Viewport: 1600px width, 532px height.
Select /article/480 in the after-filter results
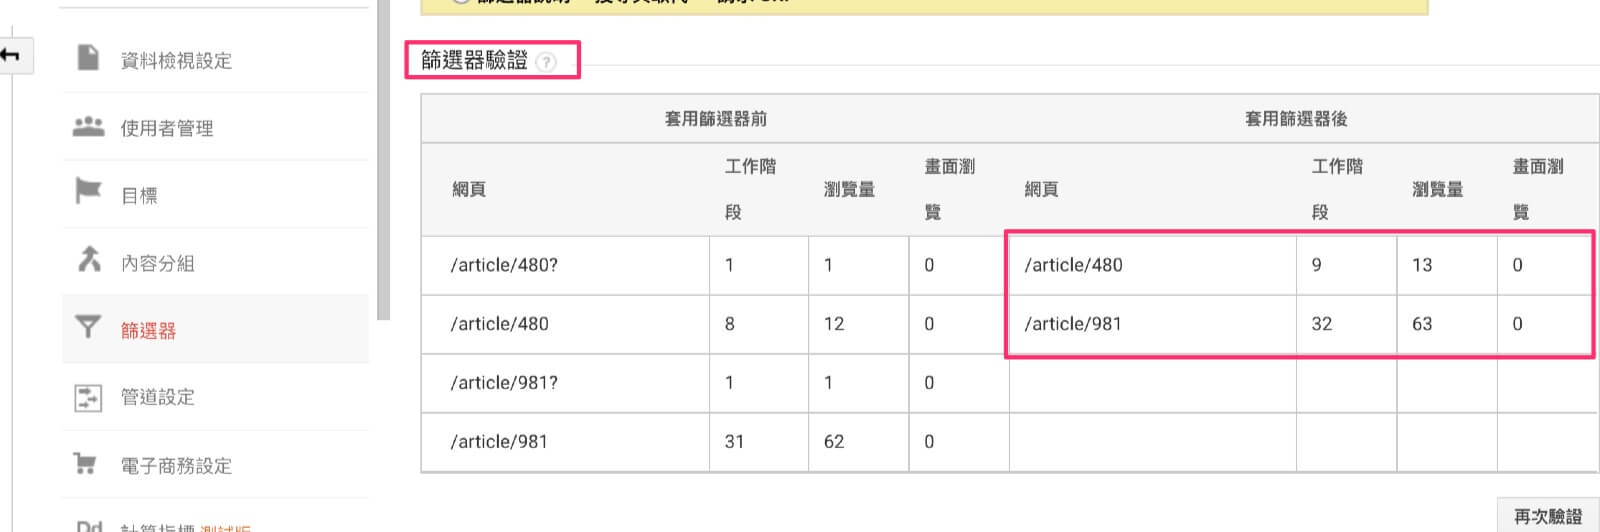coord(1073,265)
